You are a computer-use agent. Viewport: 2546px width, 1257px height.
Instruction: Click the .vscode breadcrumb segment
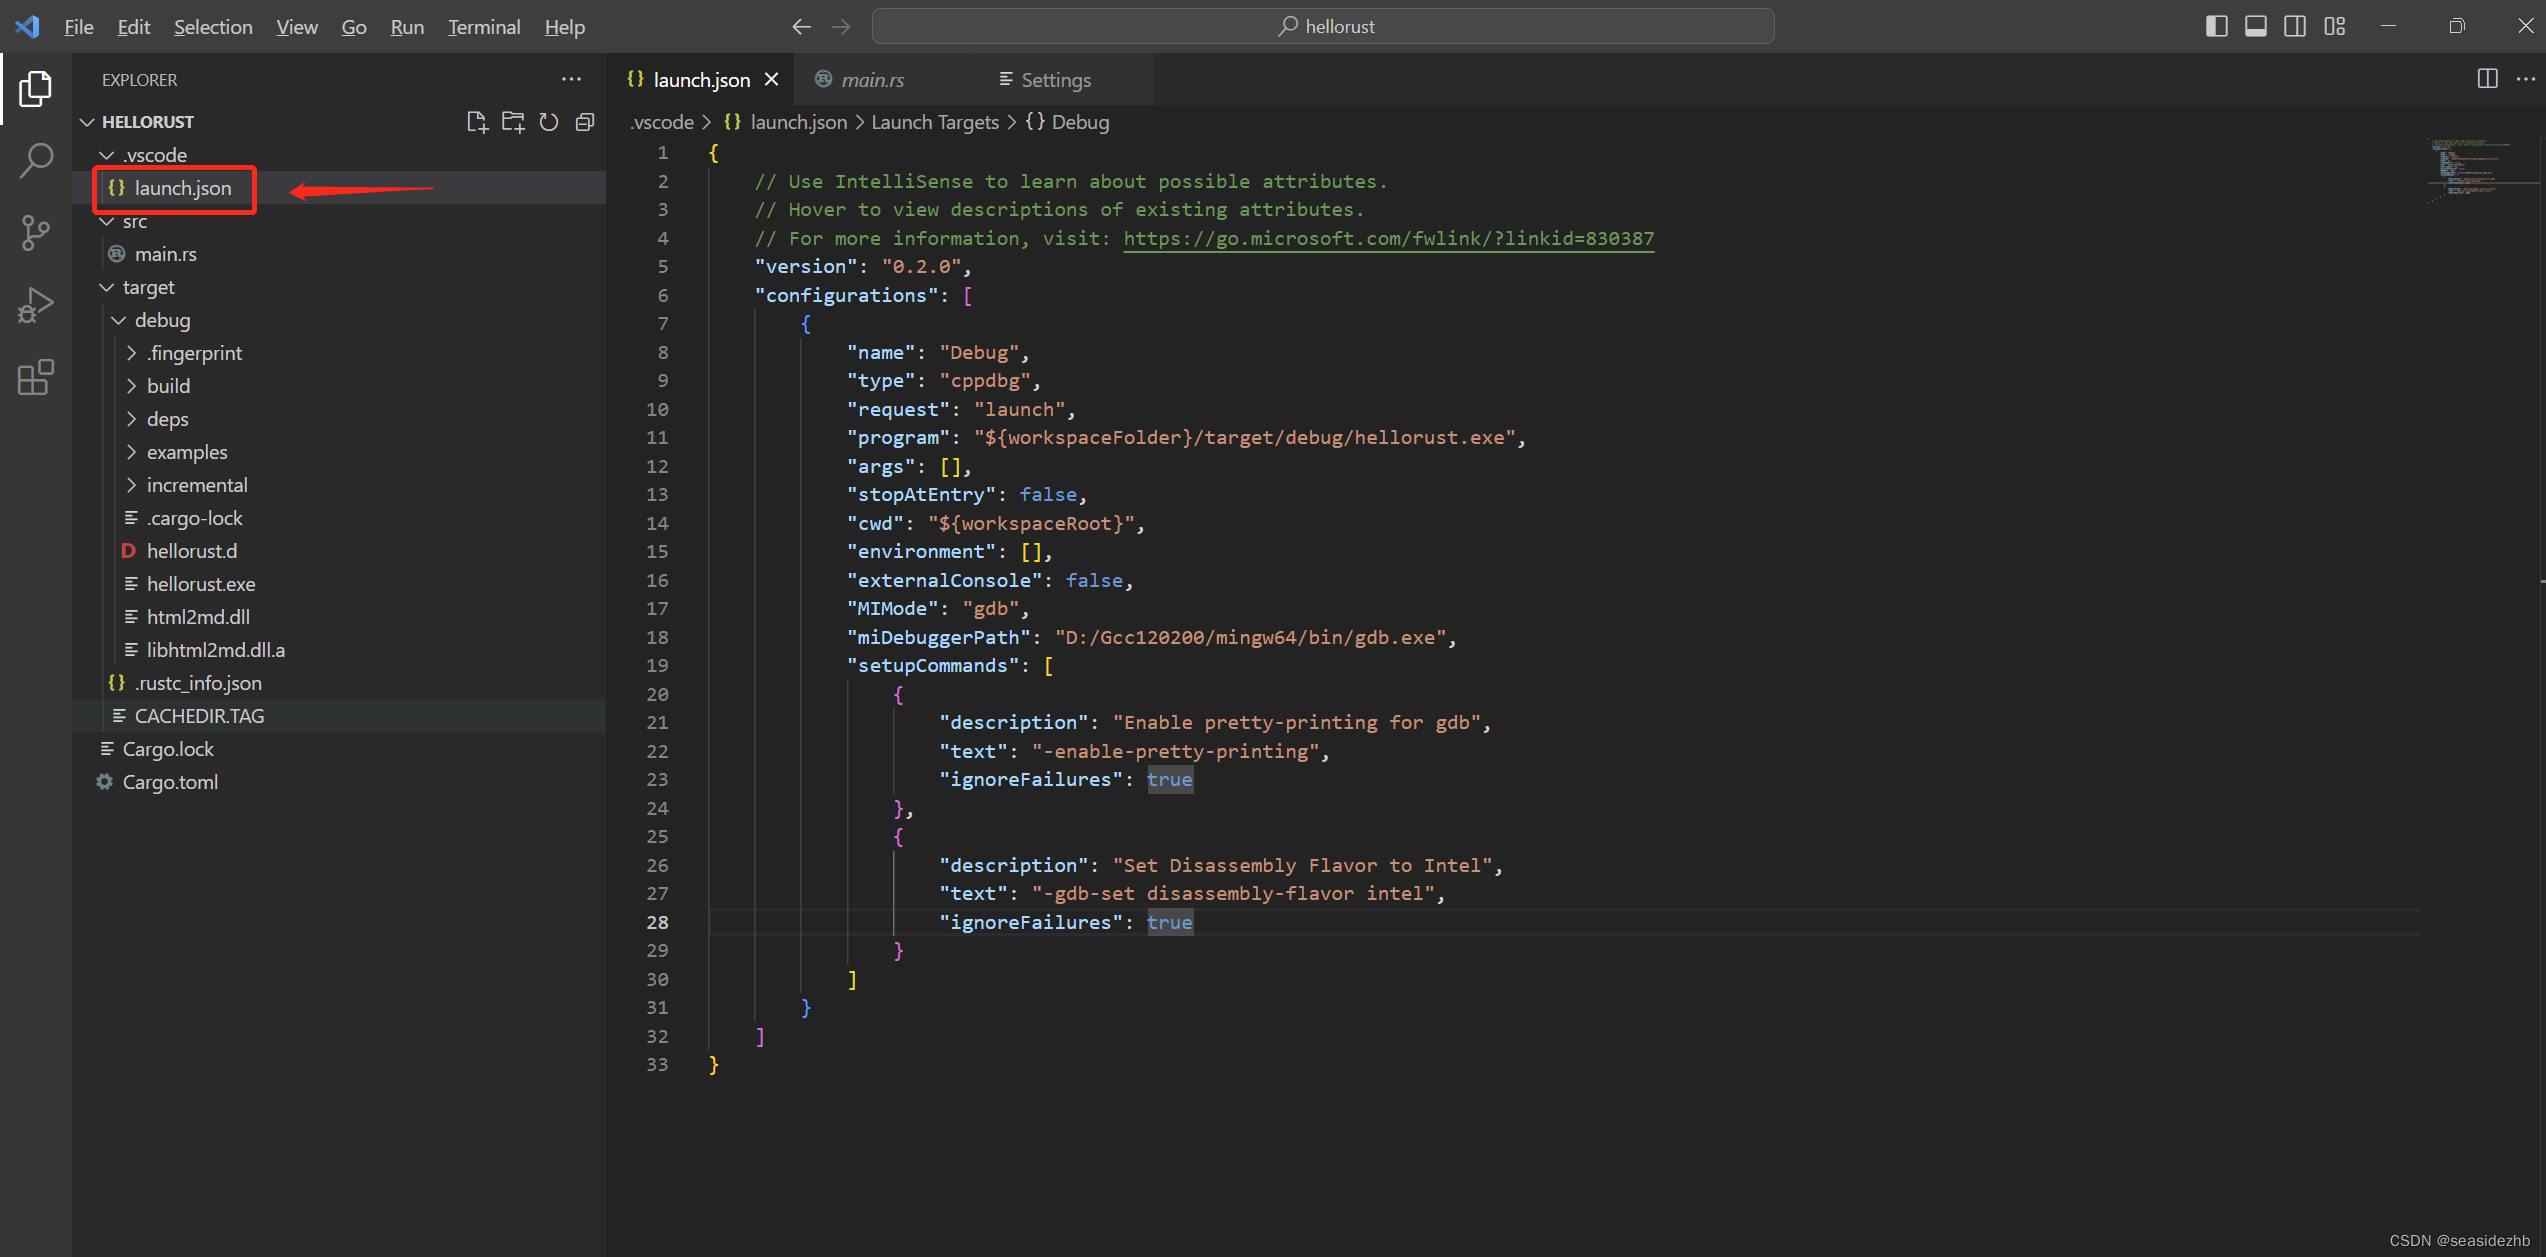pyautogui.click(x=662, y=122)
